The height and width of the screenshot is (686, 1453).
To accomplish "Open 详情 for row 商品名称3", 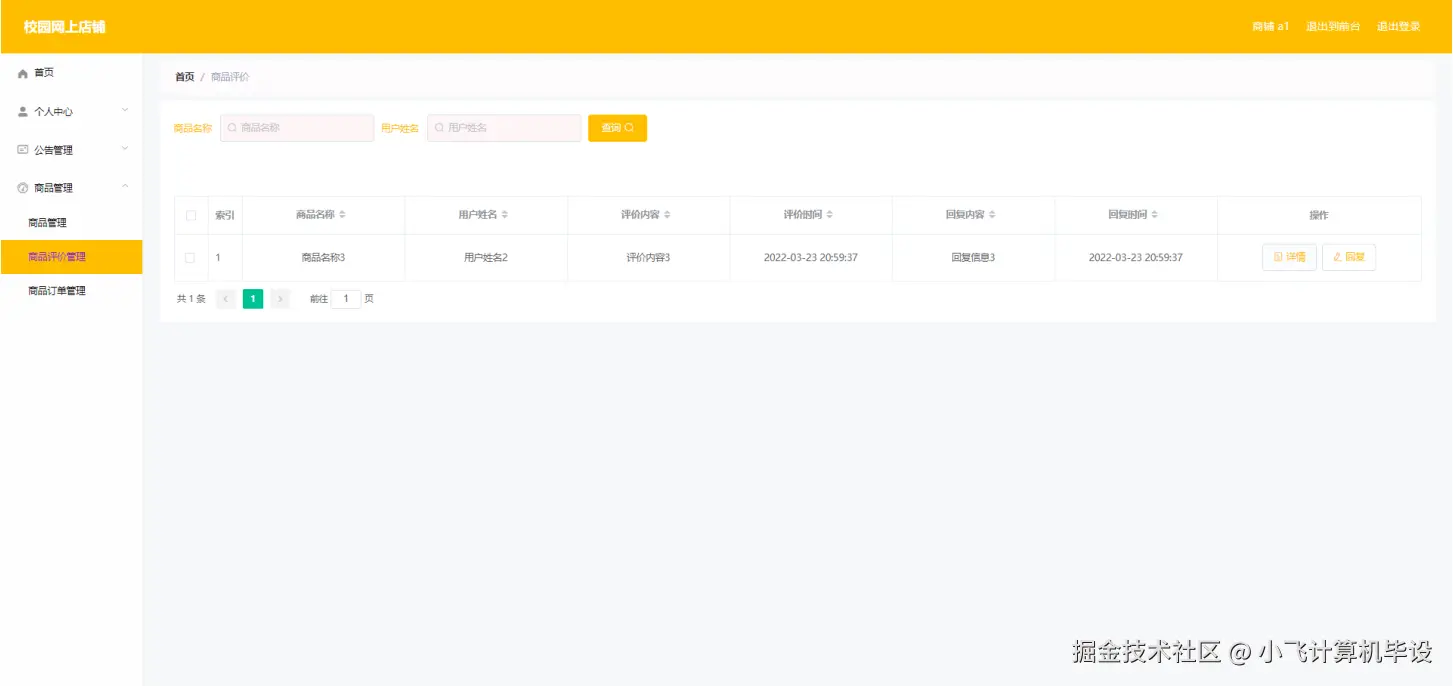I will click(1289, 257).
